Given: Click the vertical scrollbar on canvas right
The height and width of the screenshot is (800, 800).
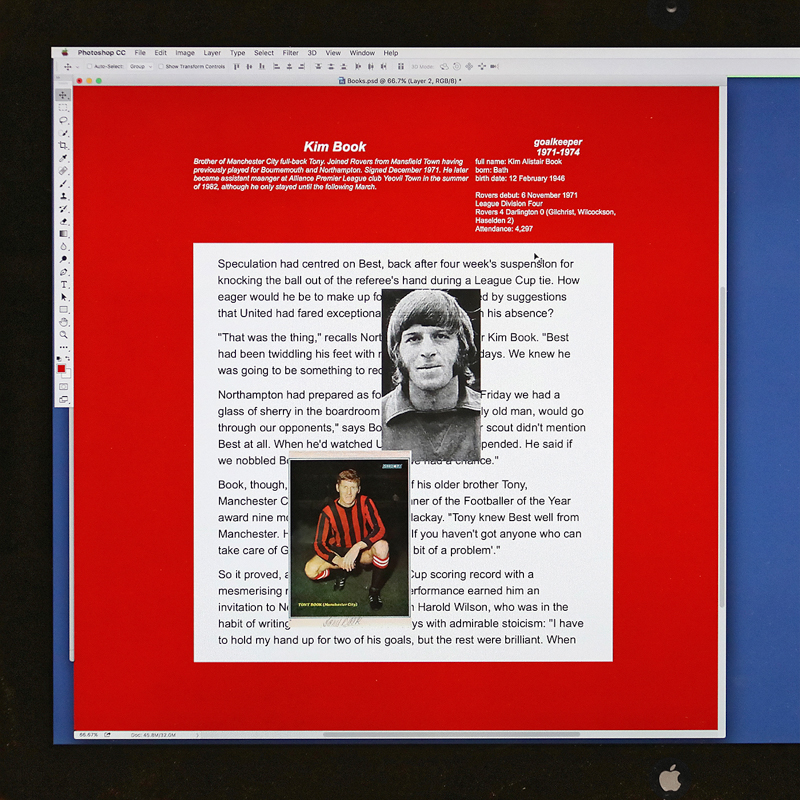Looking at the screenshot, I should (x=722, y=447).
